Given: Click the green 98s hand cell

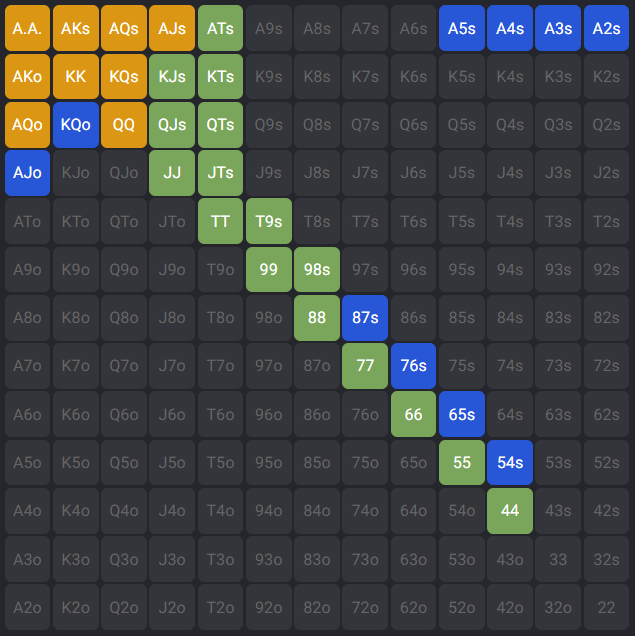Looking at the screenshot, I should coord(317,269).
